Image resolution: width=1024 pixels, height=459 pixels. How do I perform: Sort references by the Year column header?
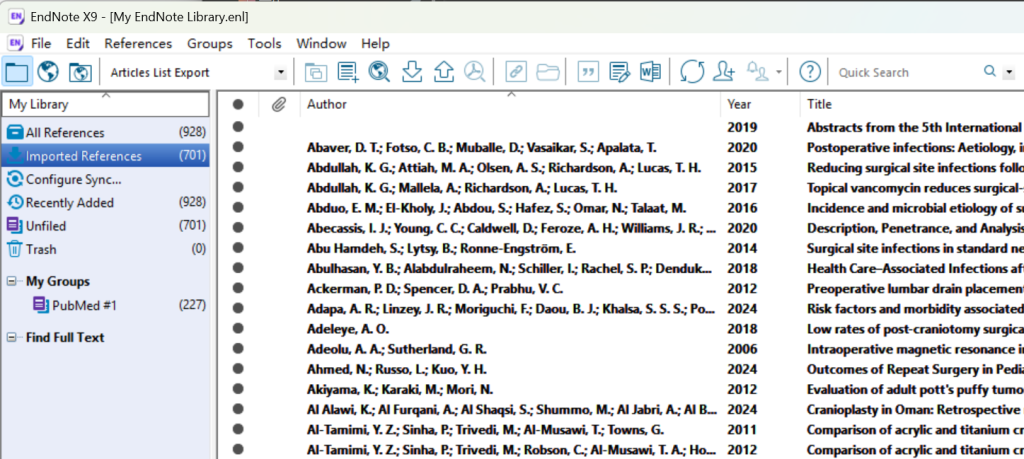(x=740, y=104)
